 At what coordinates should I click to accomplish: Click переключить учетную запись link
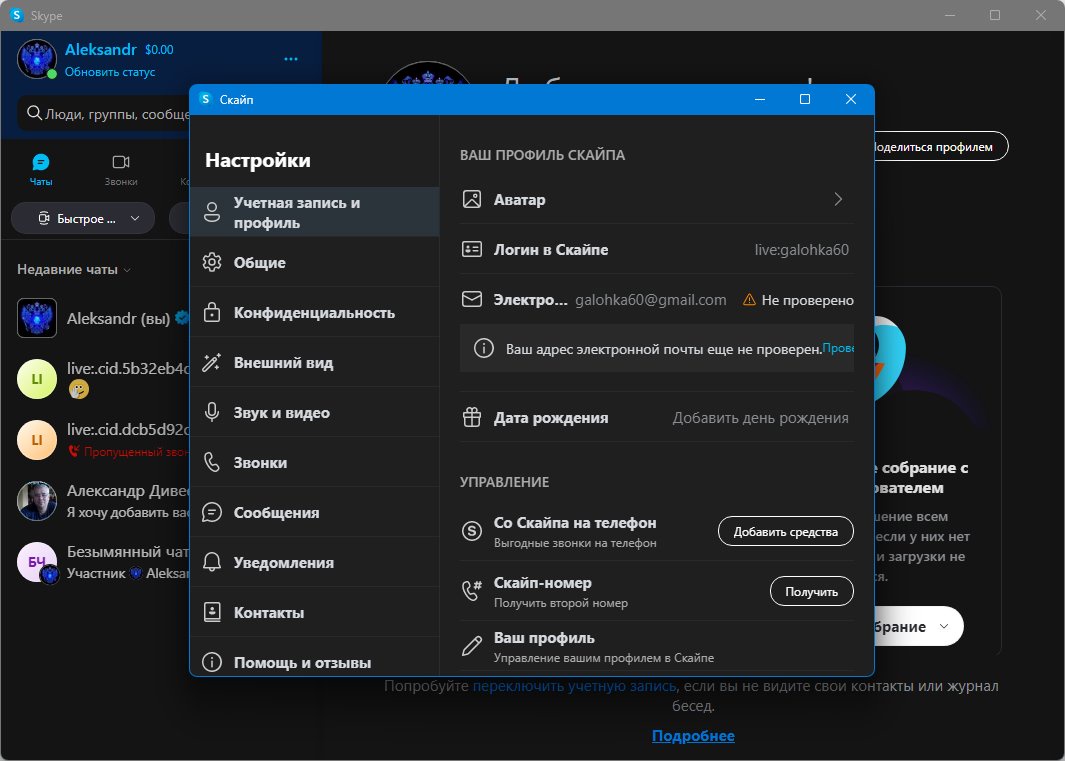pos(574,686)
